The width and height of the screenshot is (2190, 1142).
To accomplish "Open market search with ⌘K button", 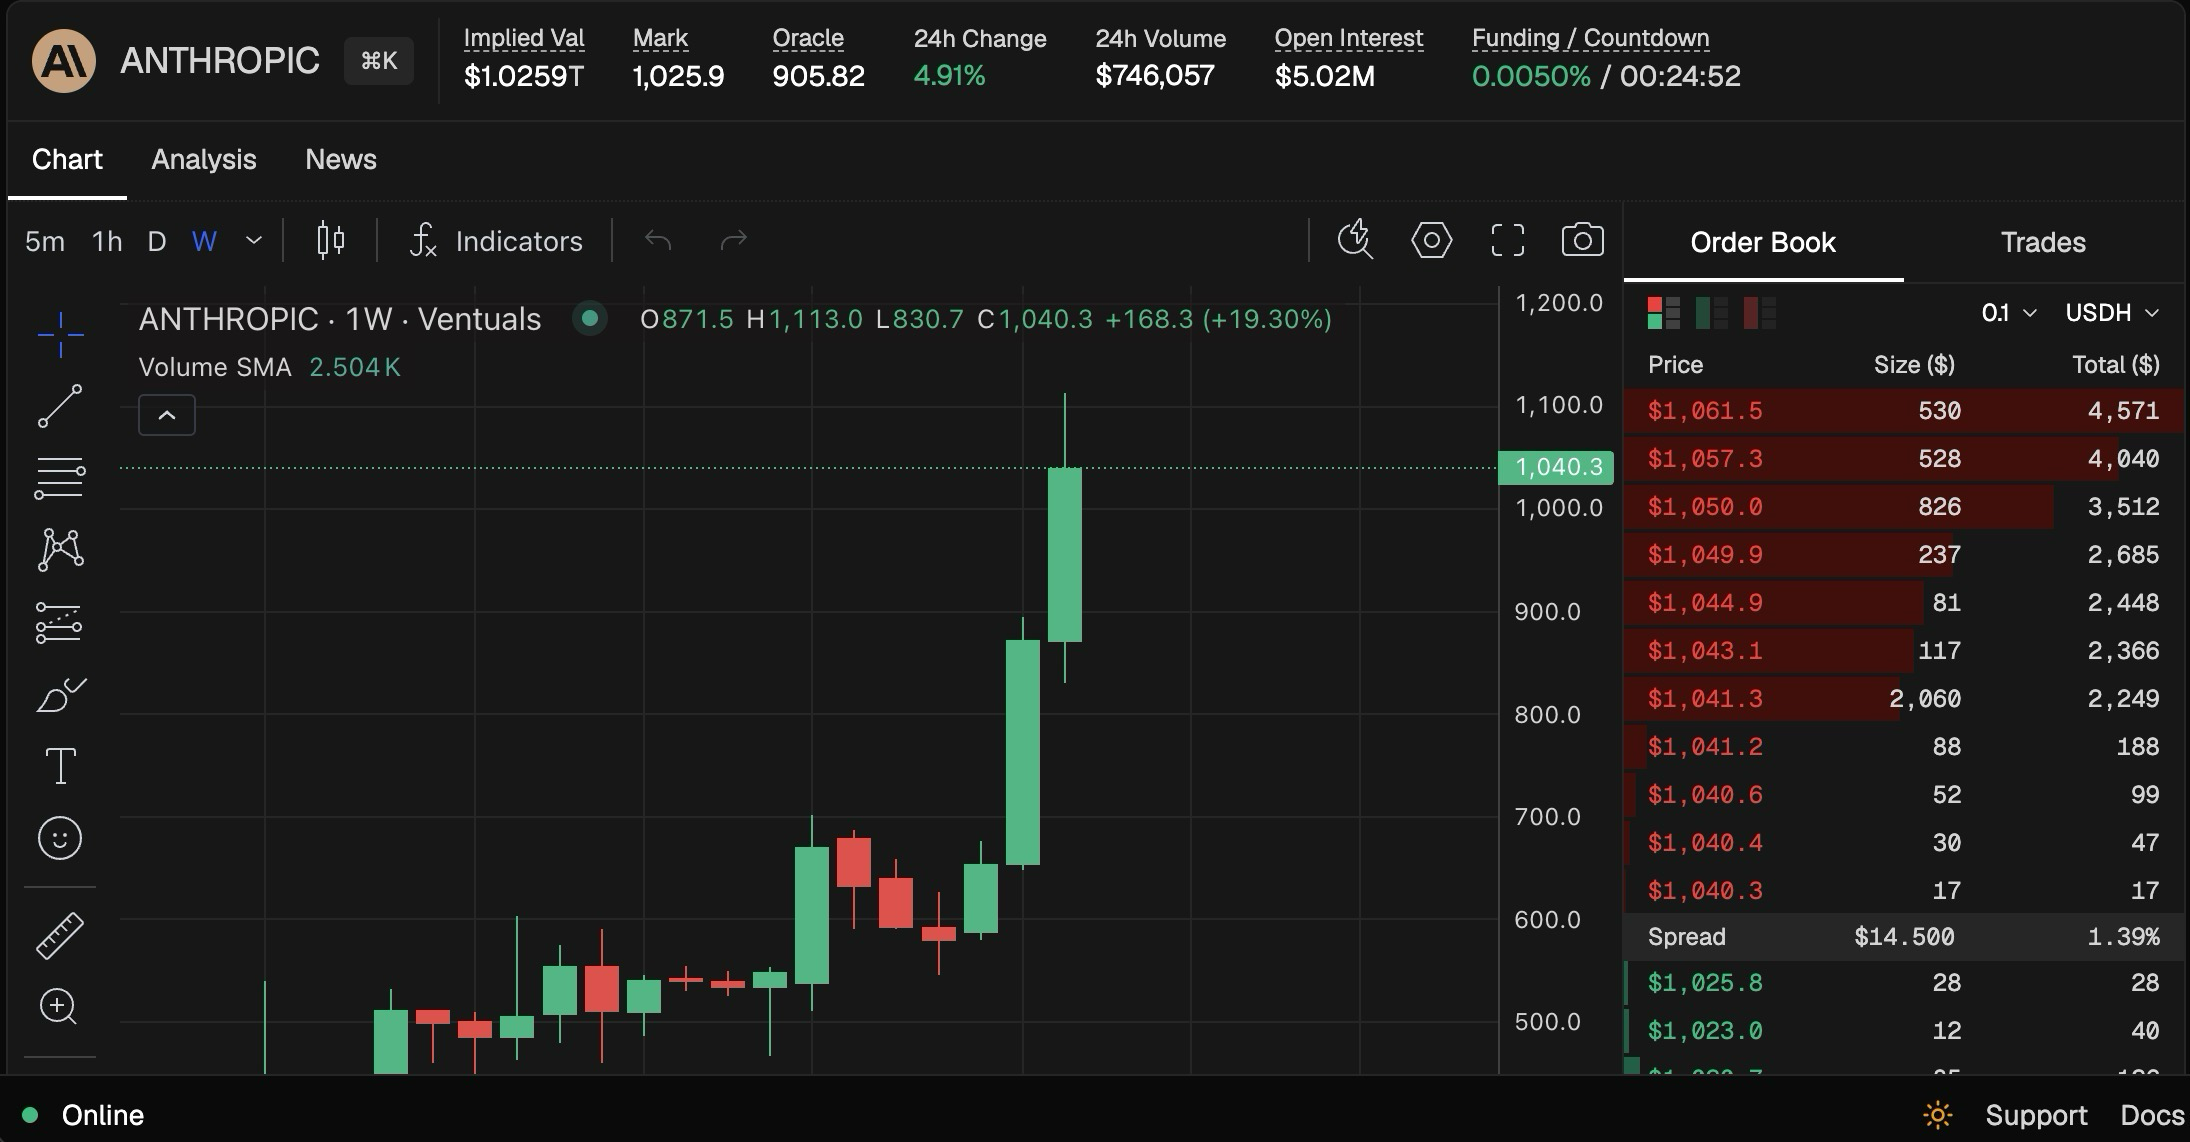I will (x=379, y=61).
